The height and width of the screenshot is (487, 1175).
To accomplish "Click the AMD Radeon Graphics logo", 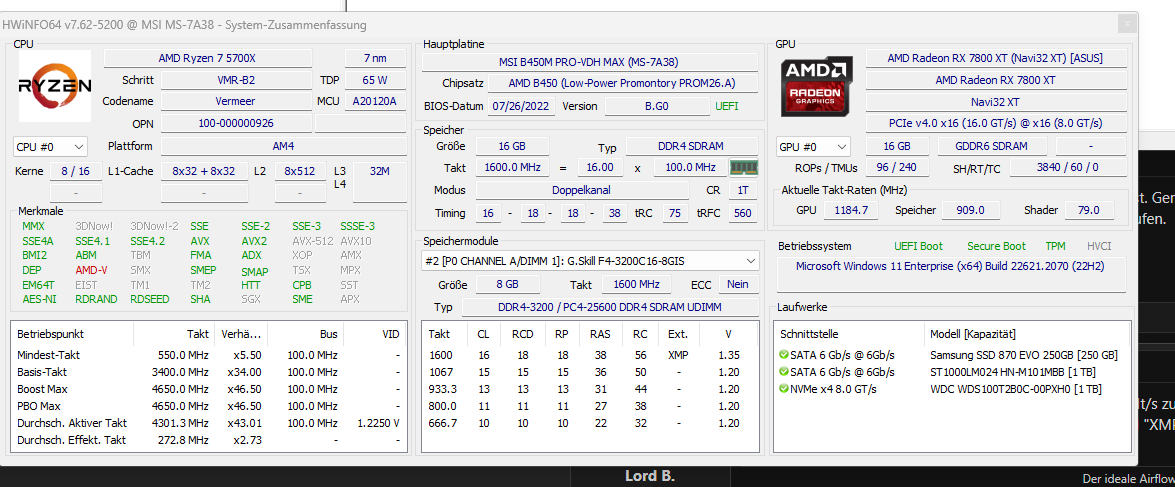I will coord(816,86).
